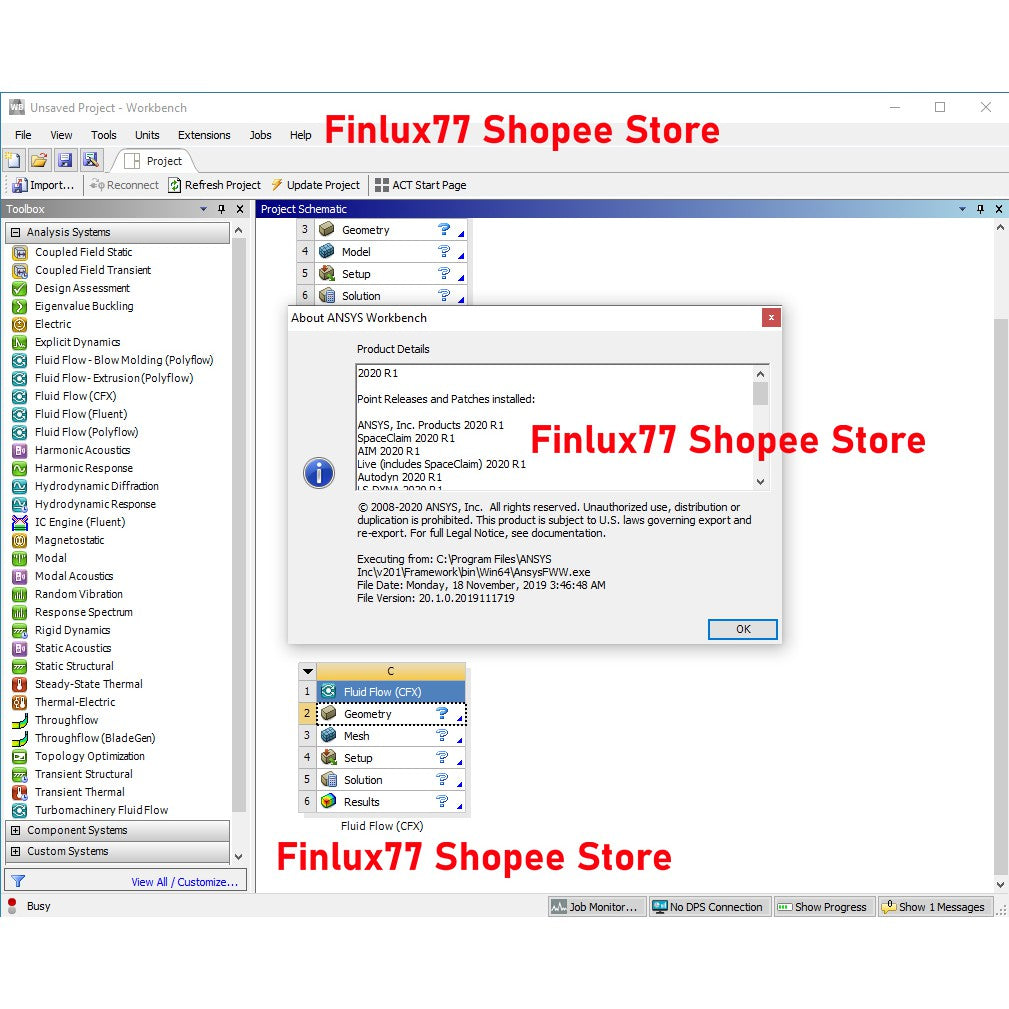Toggle auto-hide pin on Toolbox panel

click(x=221, y=209)
